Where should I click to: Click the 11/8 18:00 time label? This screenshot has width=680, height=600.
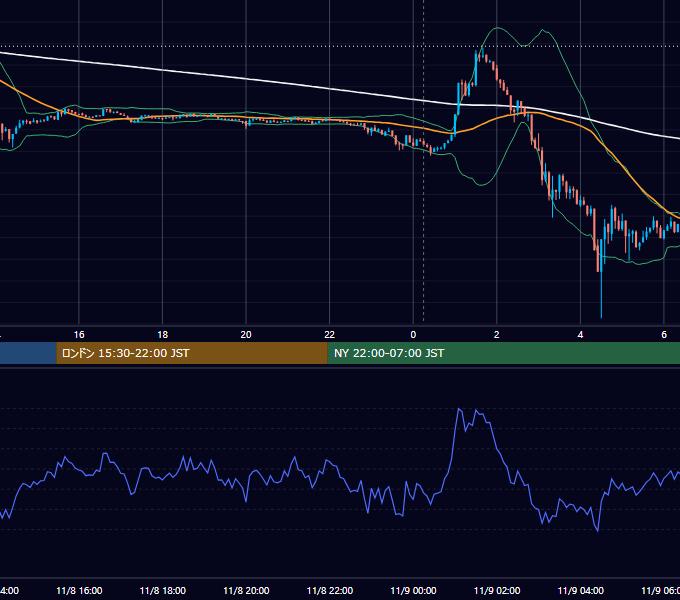pos(163,590)
